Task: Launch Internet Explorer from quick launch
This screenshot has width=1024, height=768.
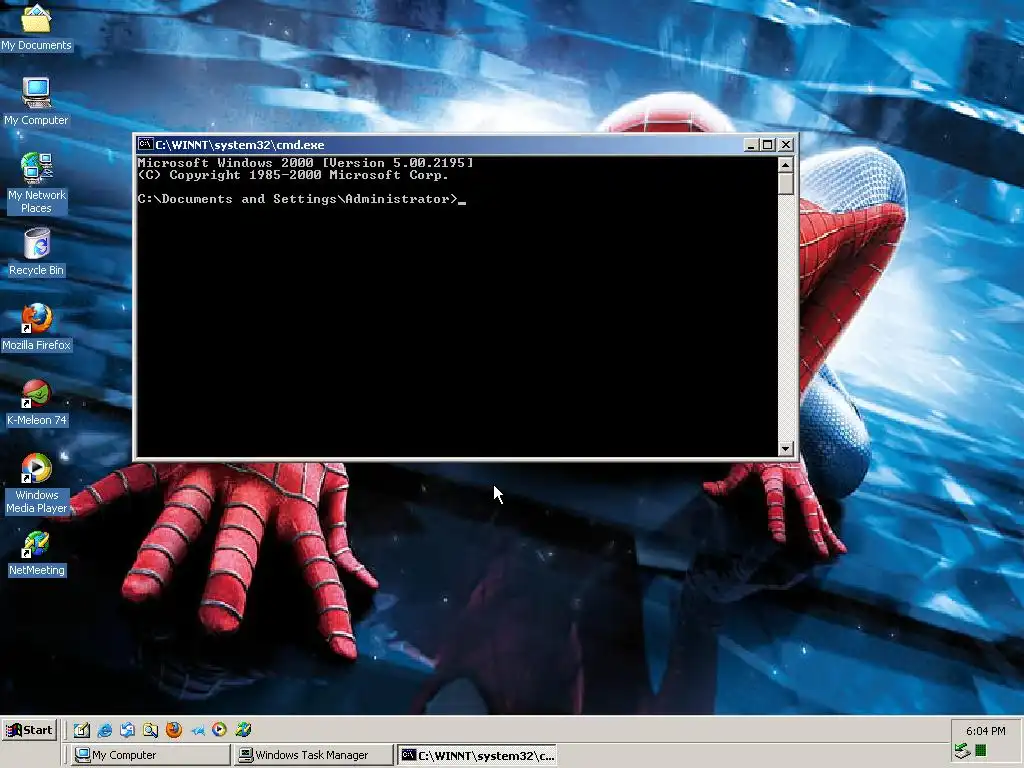Action: (104, 729)
